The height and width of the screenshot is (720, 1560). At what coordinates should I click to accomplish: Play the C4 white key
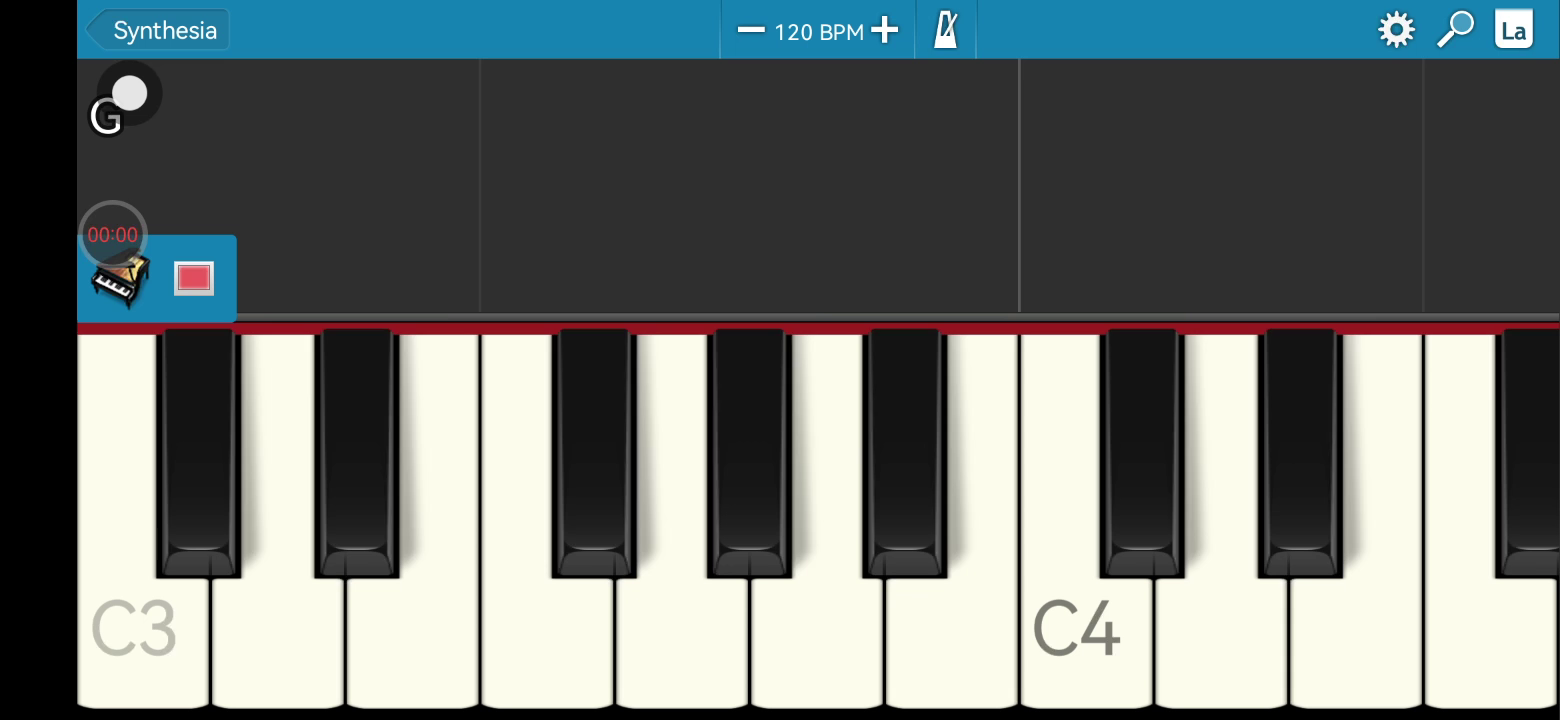point(1085,640)
